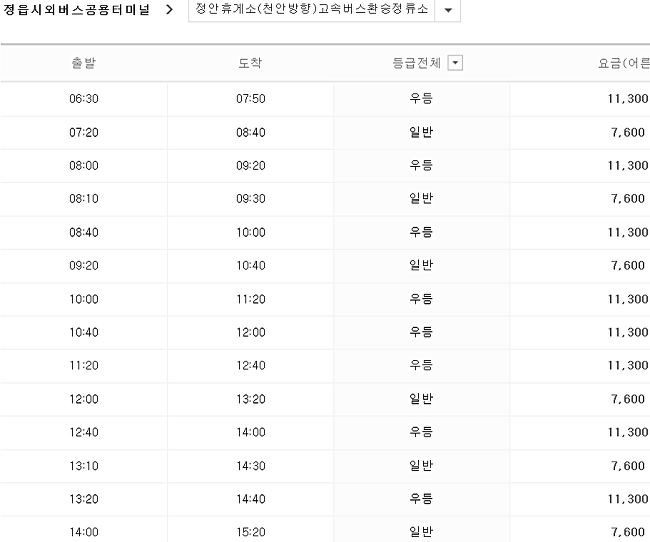Click the 정안휴게소(천안방향)고속버스환승정류소 destination field
This screenshot has height=542, width=650.
coord(311,9)
